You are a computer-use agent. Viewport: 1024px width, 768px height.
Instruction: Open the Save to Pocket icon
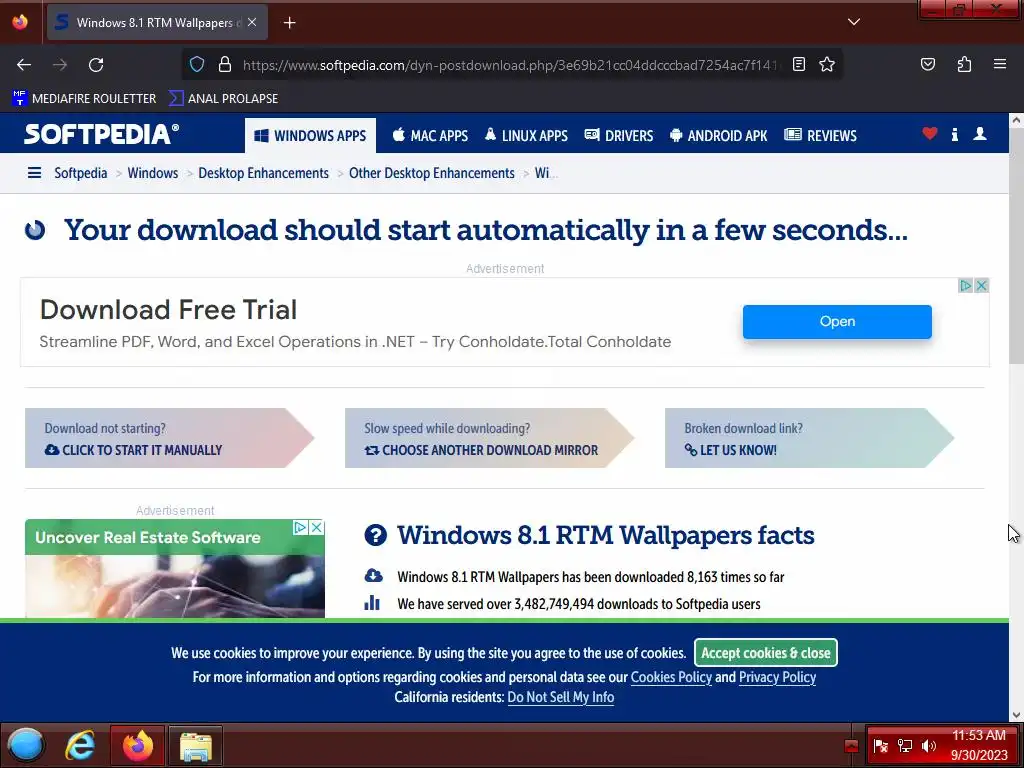pyautogui.click(x=928, y=64)
